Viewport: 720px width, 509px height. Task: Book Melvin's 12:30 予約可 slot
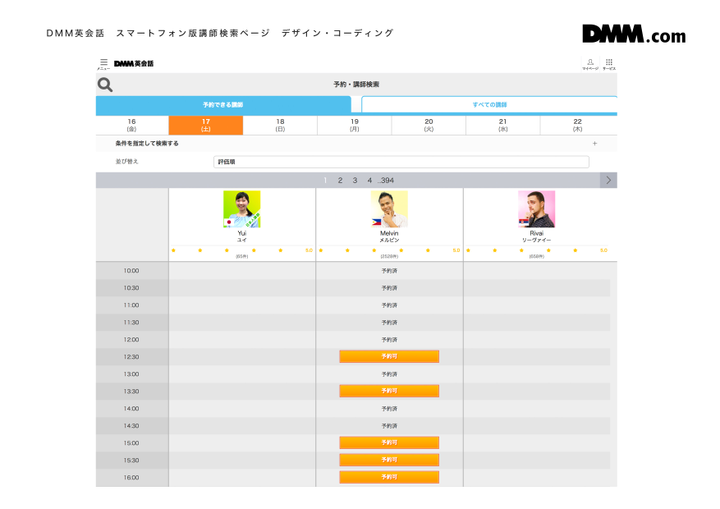coord(389,356)
